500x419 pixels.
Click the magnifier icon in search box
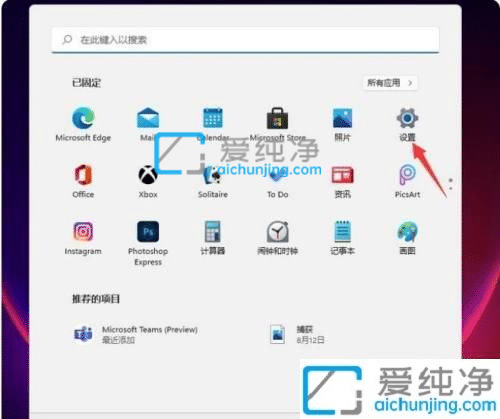click(67, 40)
